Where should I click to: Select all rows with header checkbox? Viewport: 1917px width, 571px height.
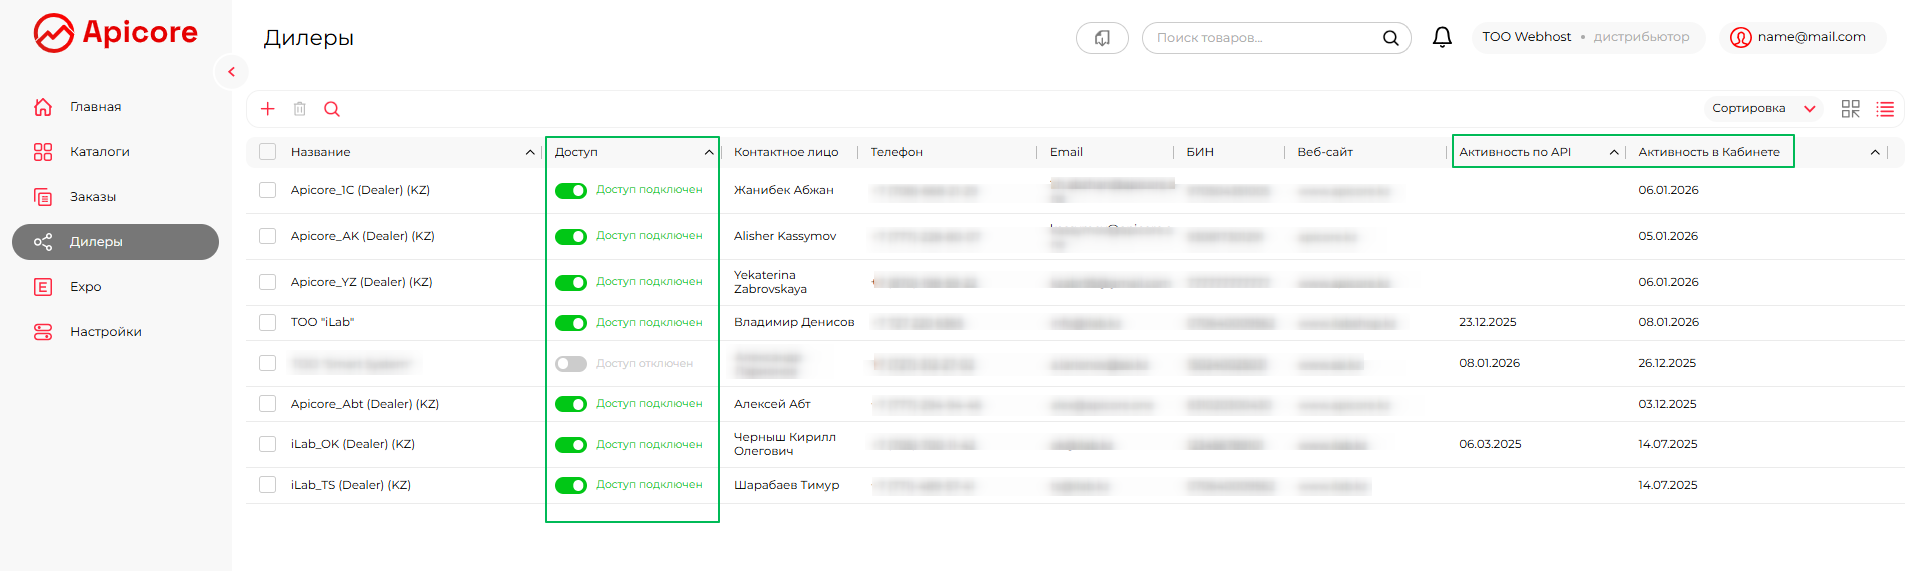(x=267, y=152)
